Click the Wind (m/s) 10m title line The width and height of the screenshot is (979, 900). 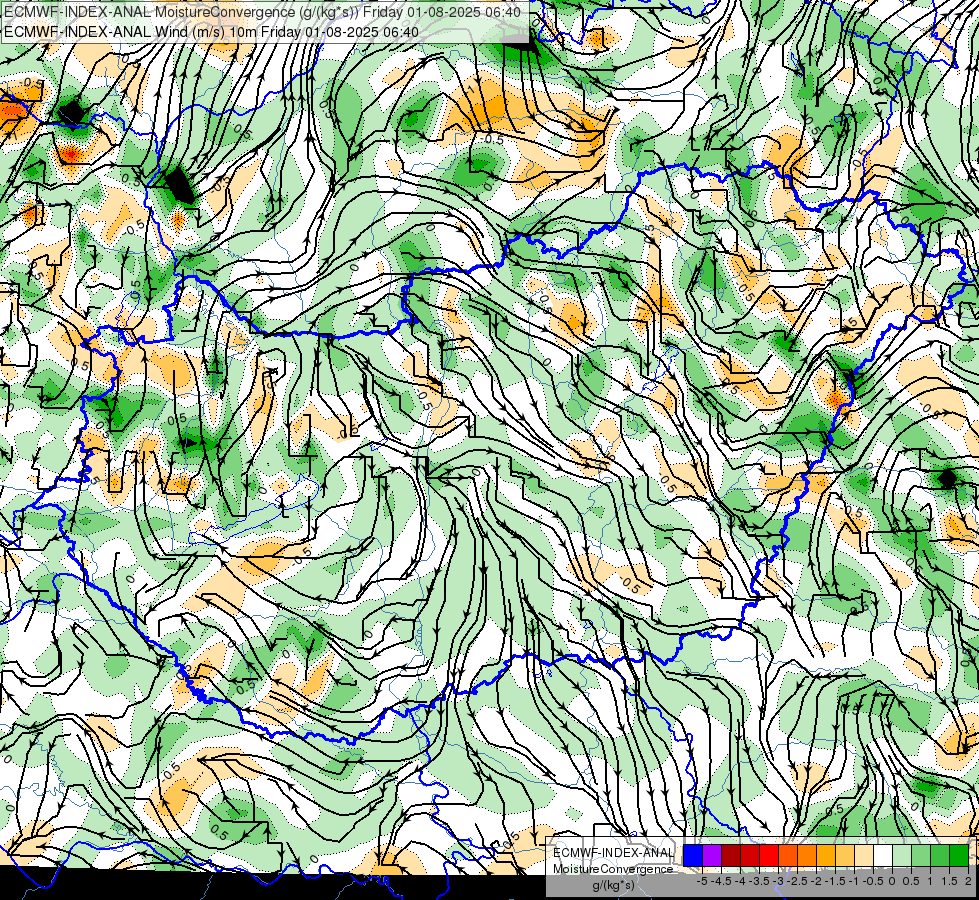(x=212, y=31)
